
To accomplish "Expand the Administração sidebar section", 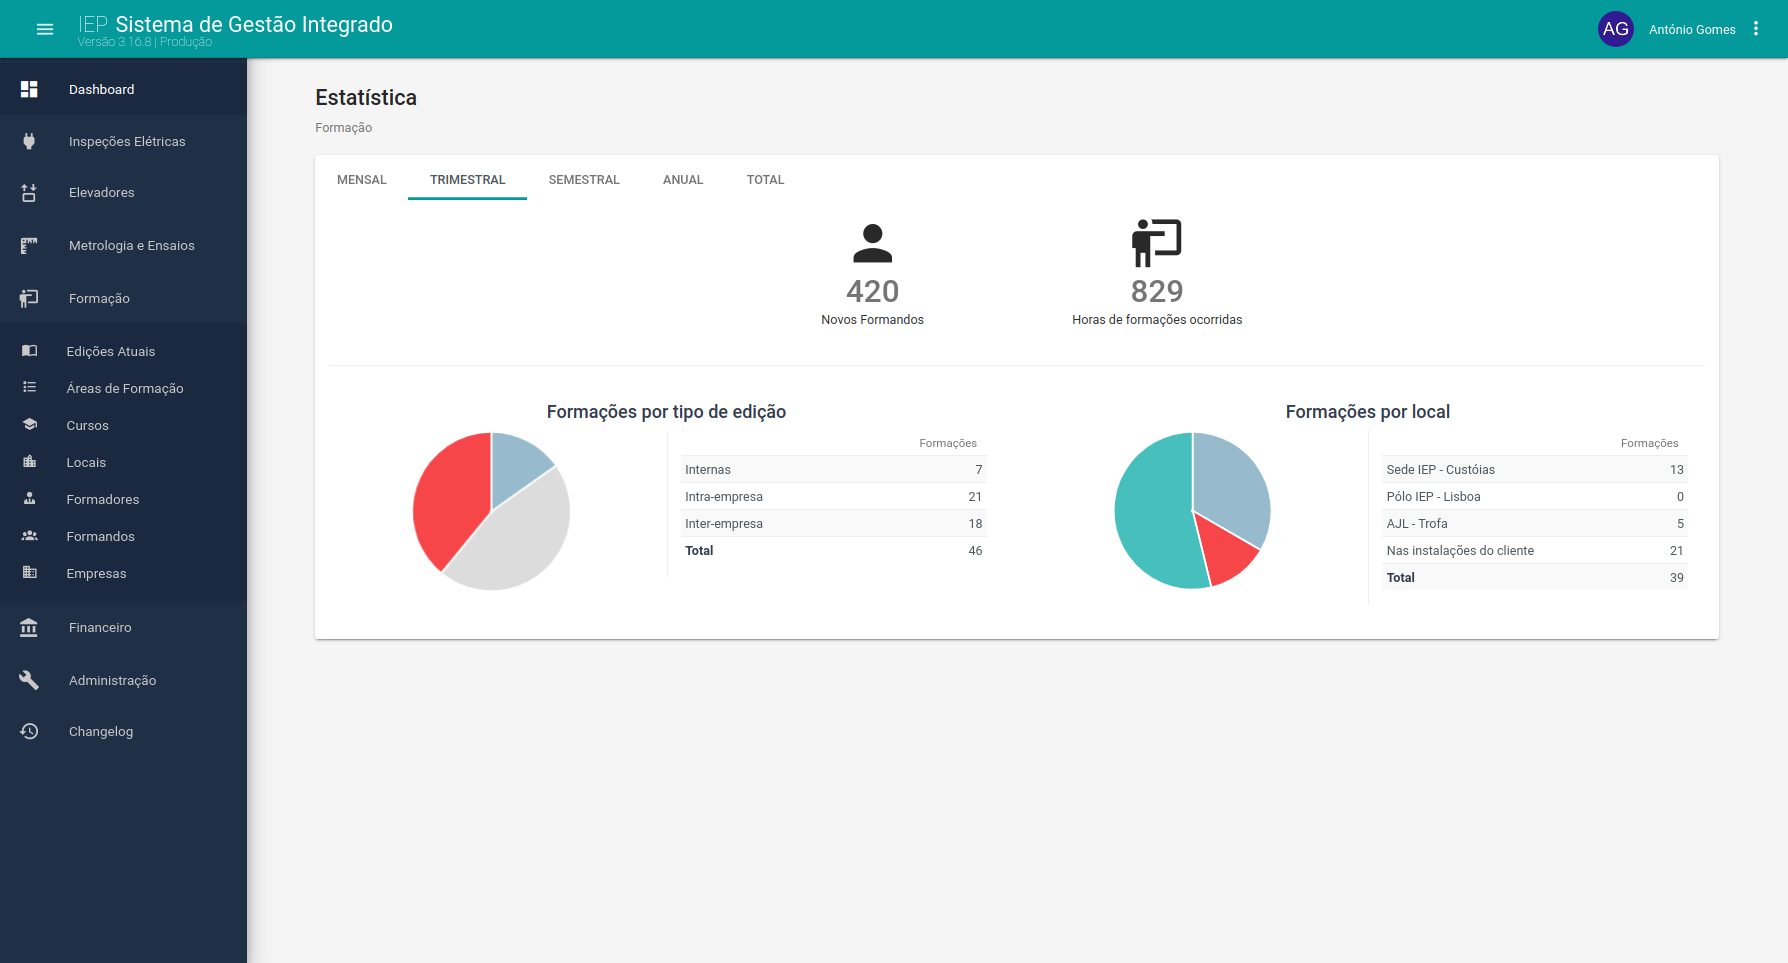I will coord(123,680).
